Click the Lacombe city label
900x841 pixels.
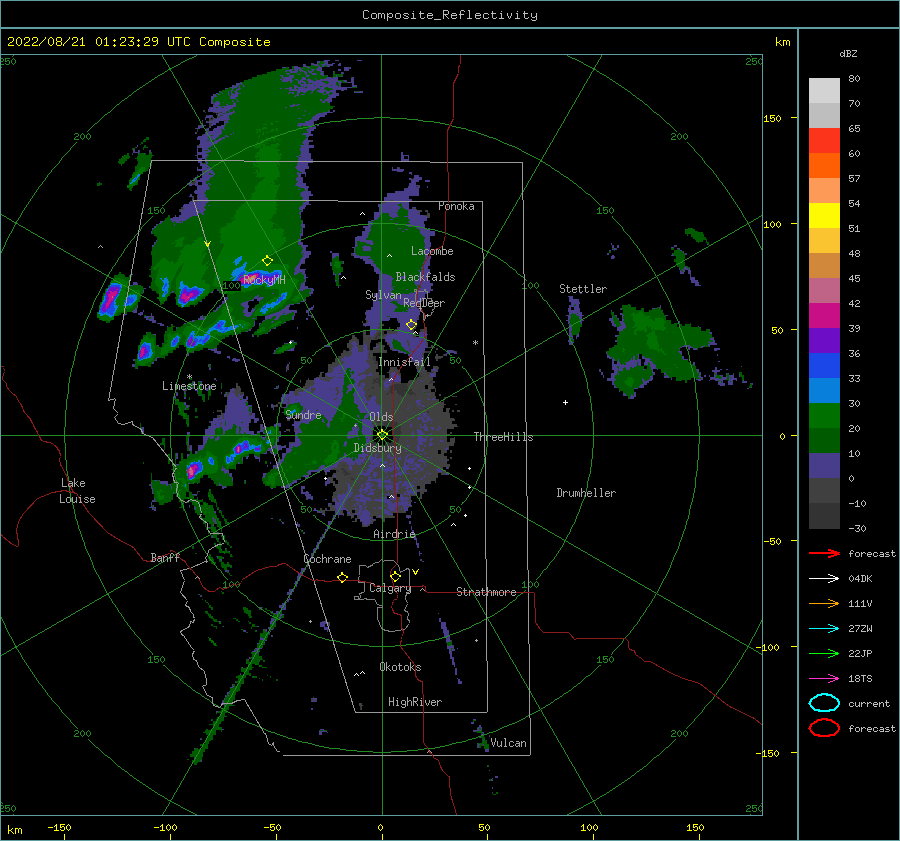click(432, 251)
